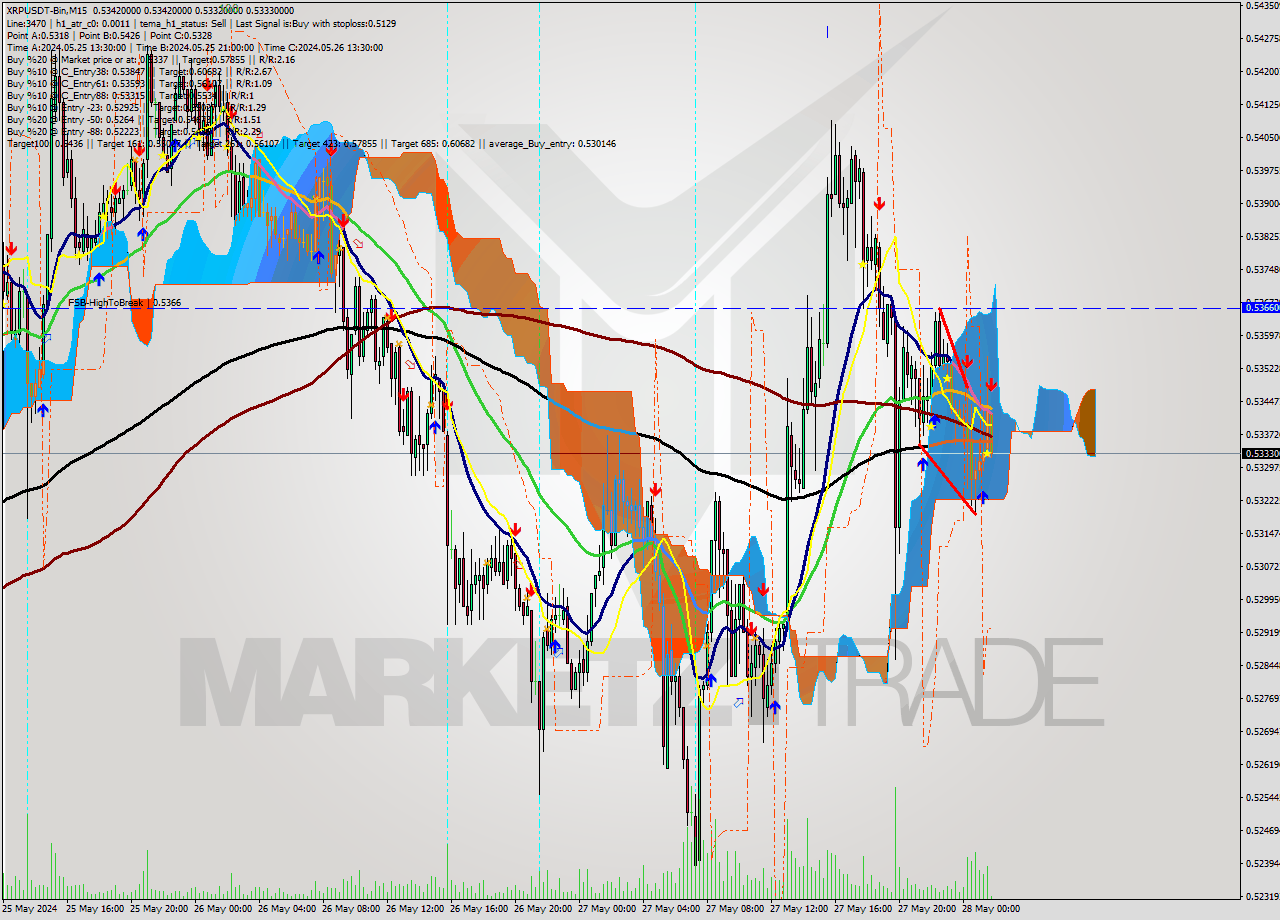The height and width of the screenshot is (920, 1280).
Task: Click the '26 May 00:00' time axis label
Action: 224,908
